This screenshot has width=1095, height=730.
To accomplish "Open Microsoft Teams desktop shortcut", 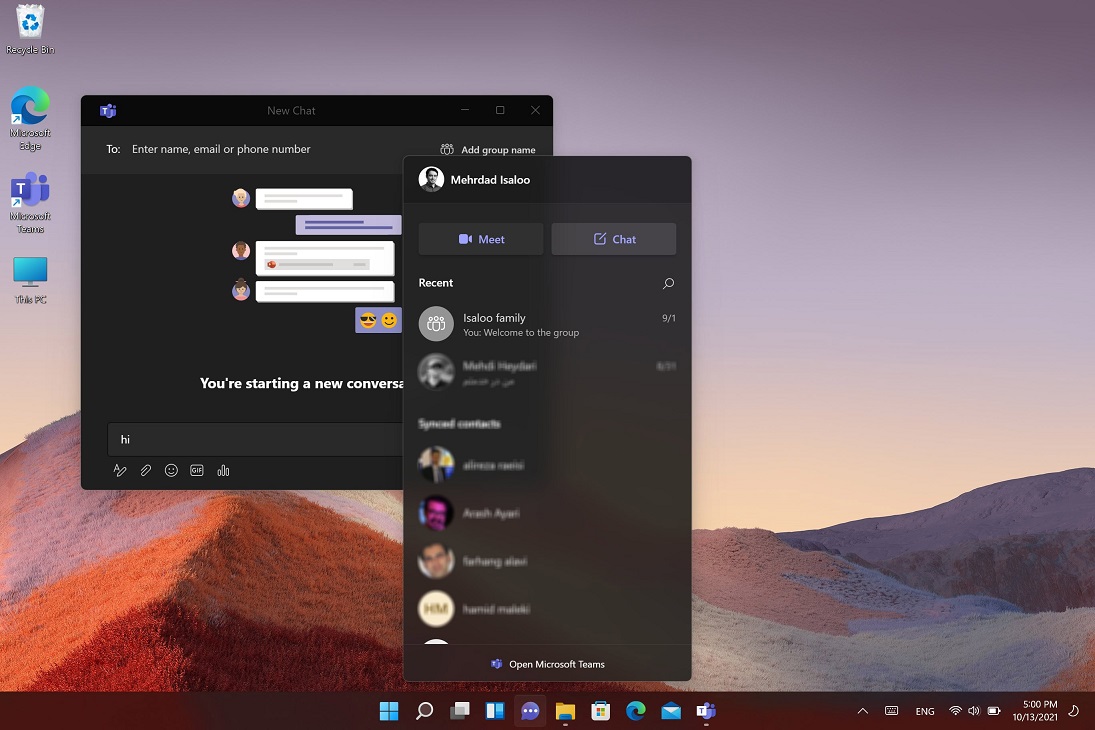I will (x=30, y=202).
